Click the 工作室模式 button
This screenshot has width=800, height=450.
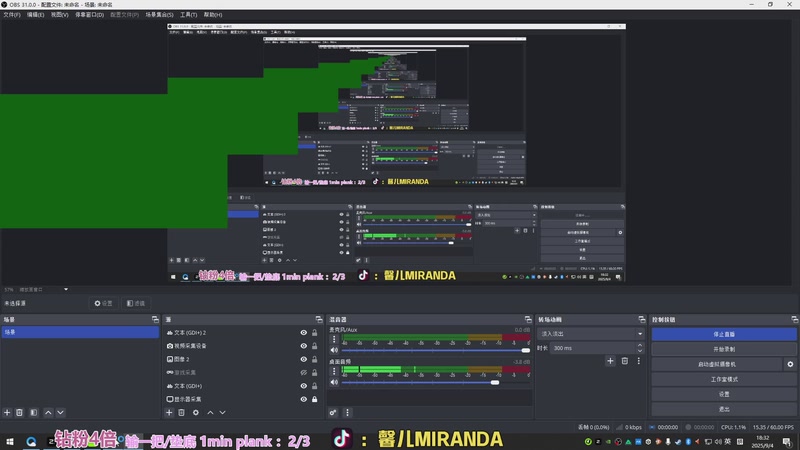click(723, 379)
